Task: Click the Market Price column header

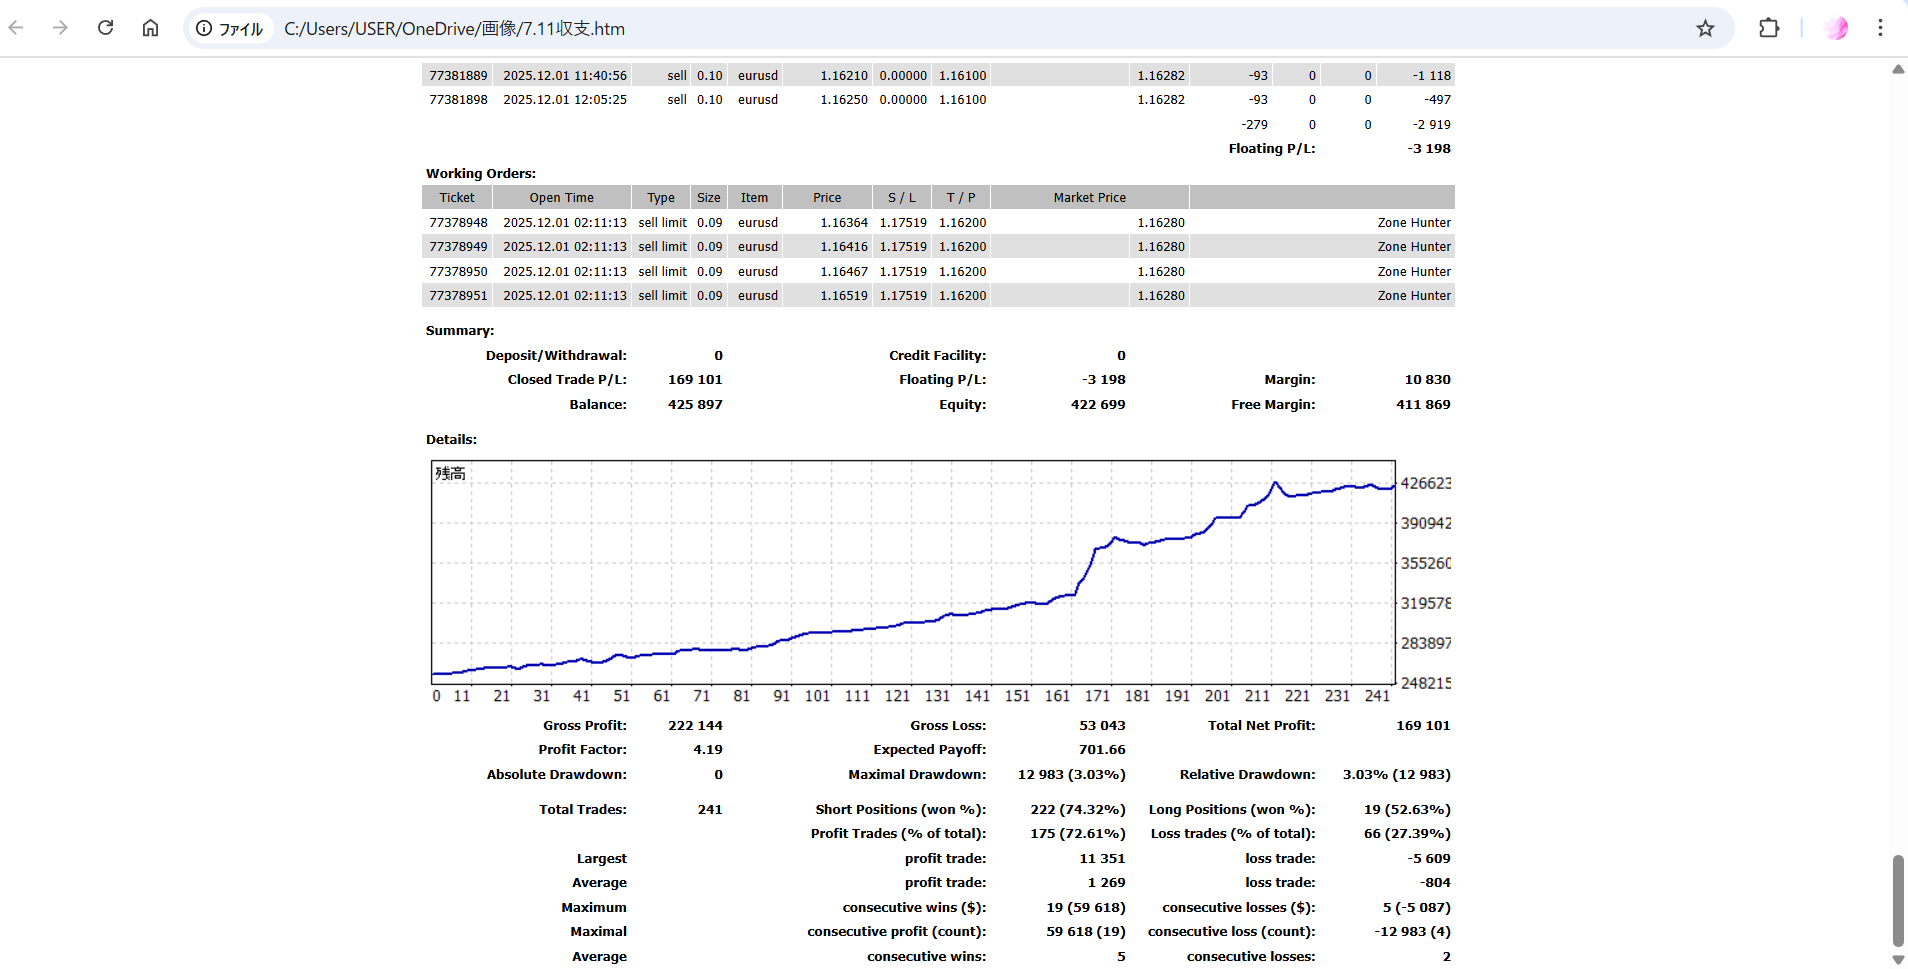Action: pyautogui.click(x=1089, y=198)
